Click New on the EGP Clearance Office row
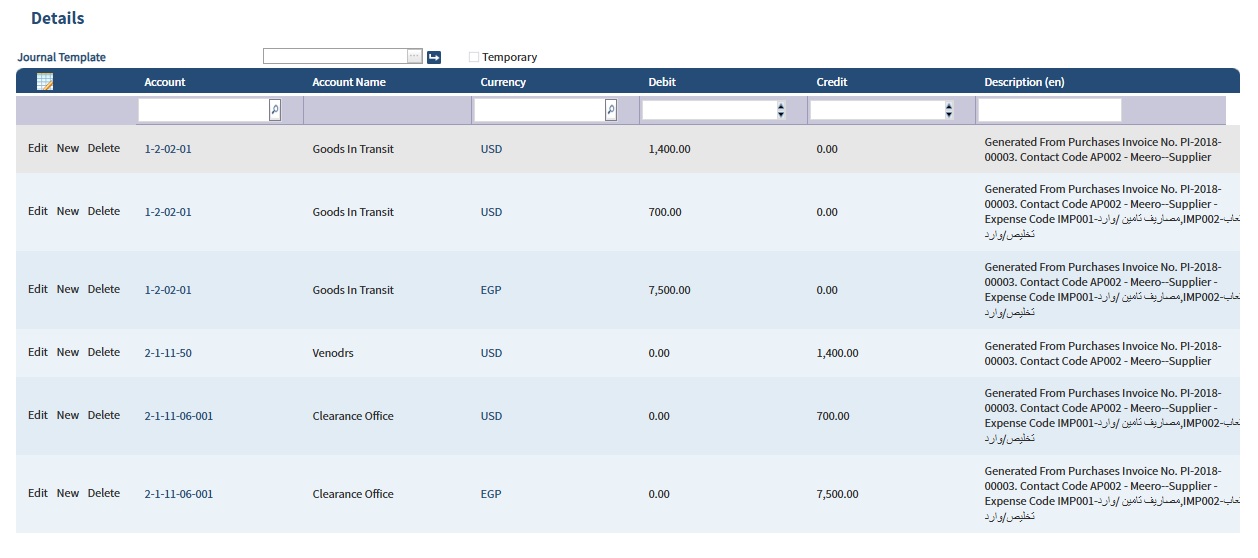1258x558 pixels. coord(68,493)
